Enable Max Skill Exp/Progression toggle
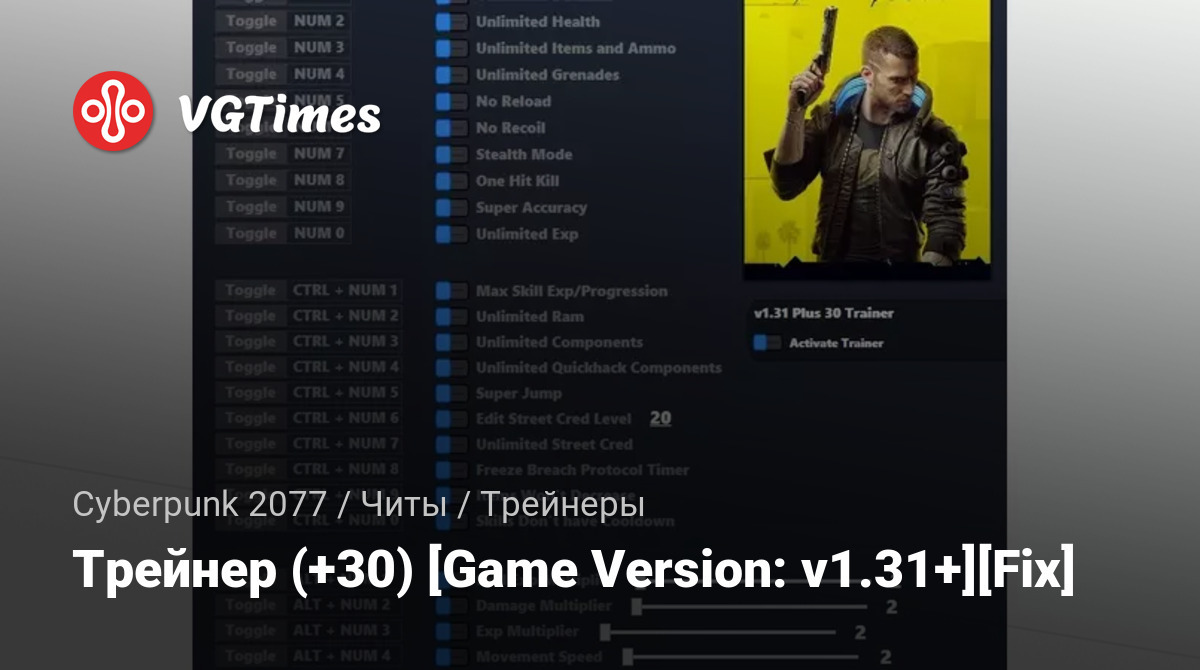This screenshot has width=1200, height=670. (452, 291)
